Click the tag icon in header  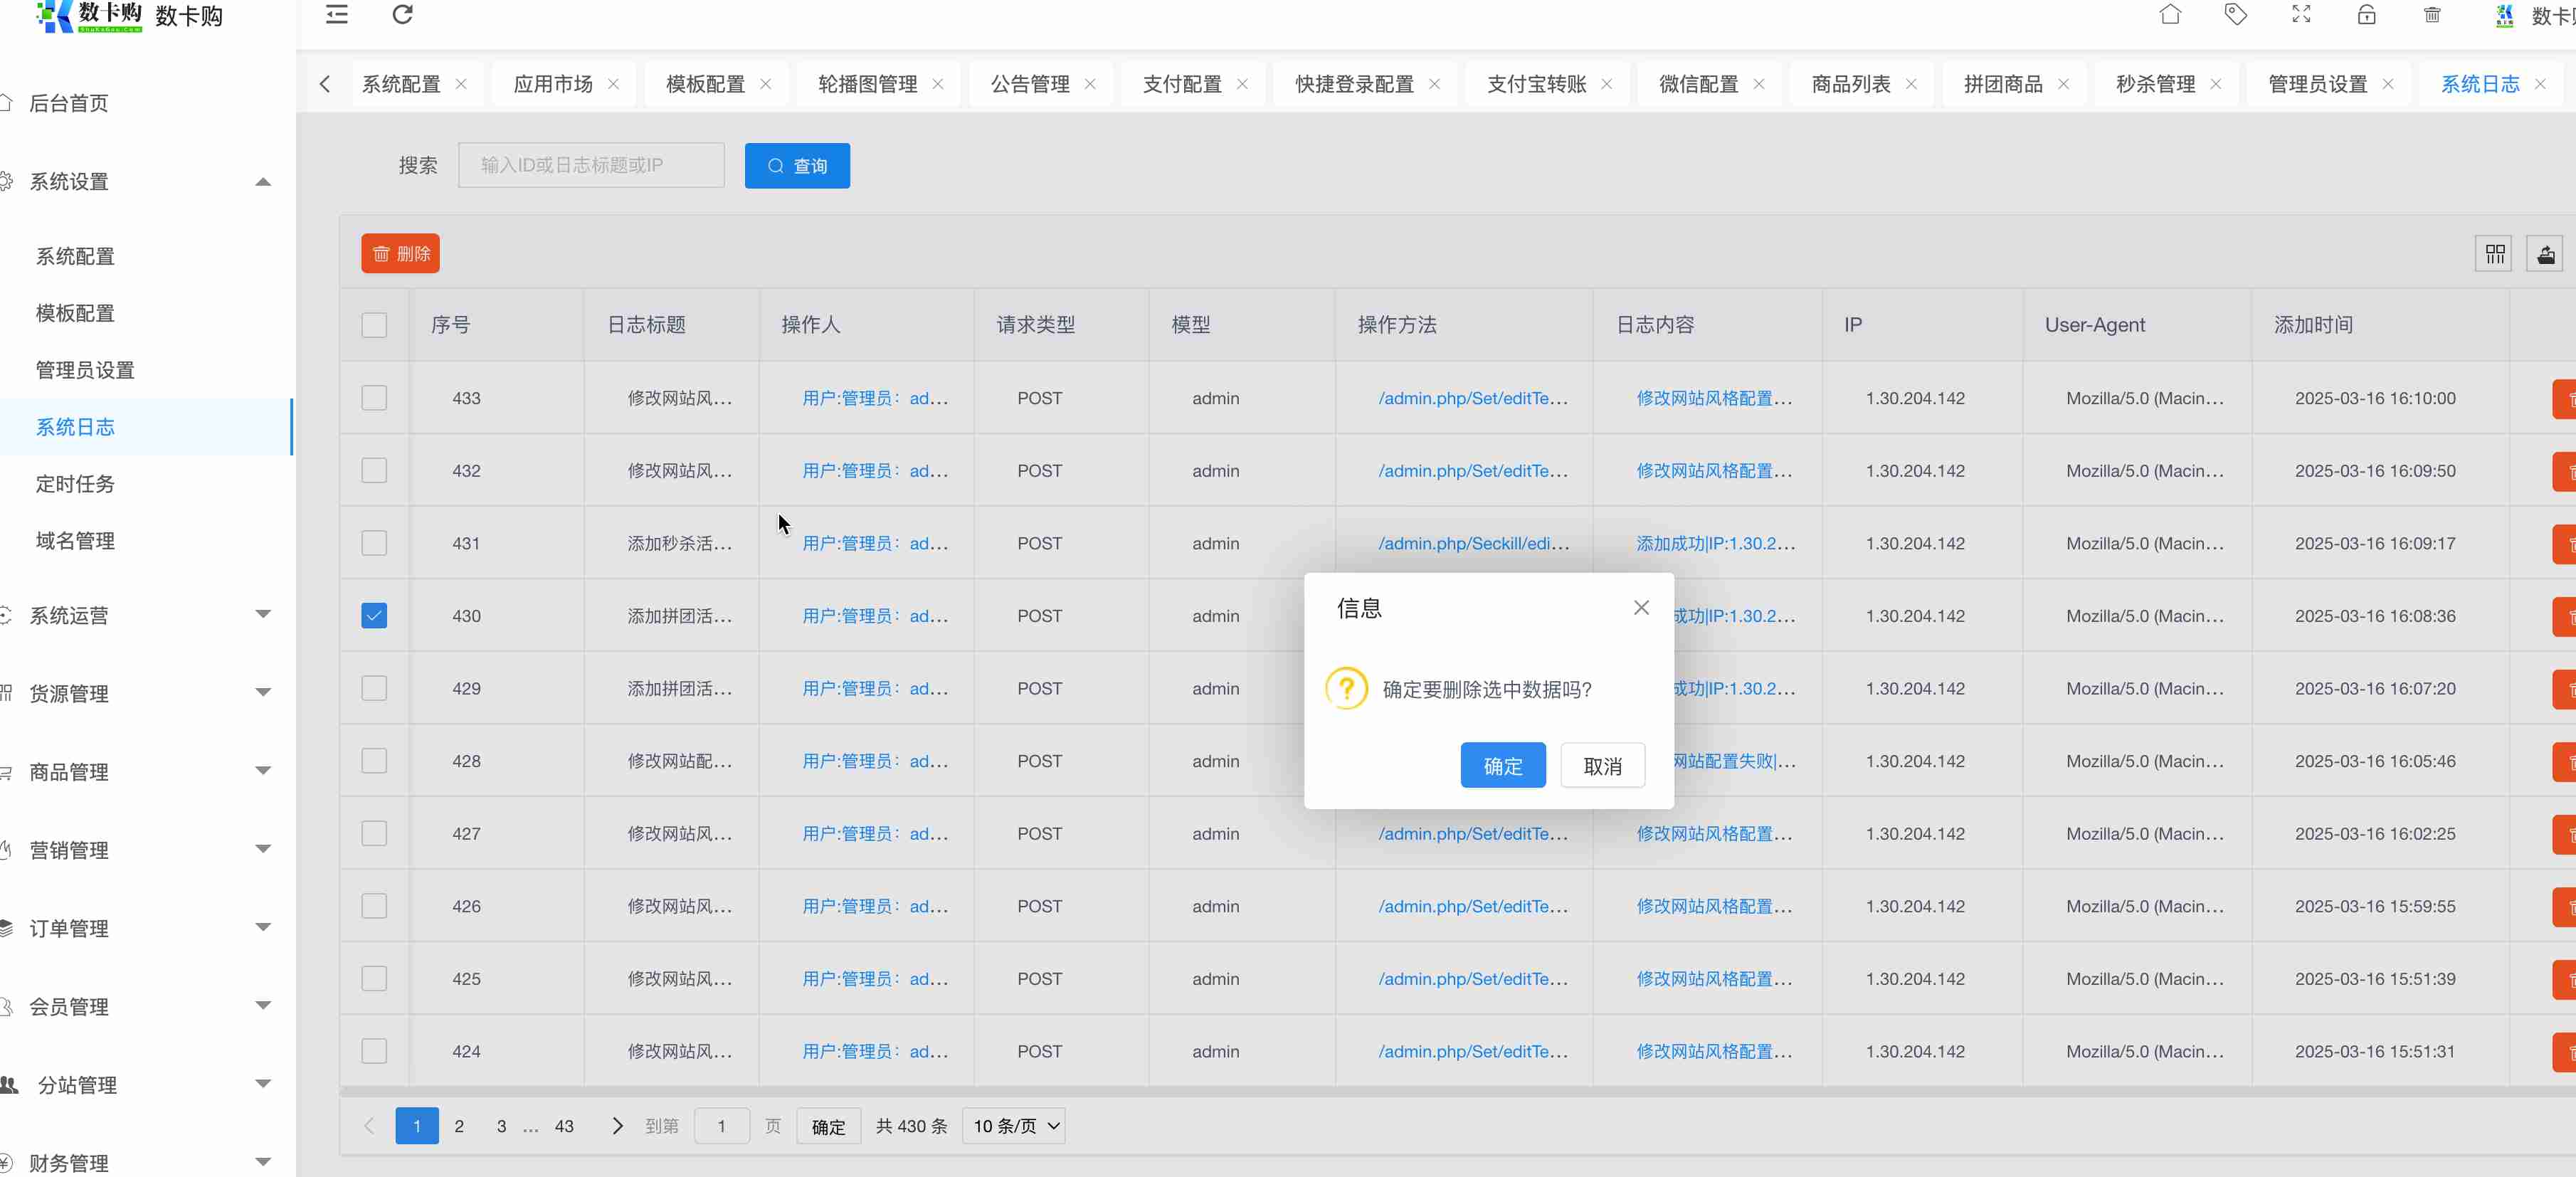pyautogui.click(x=2235, y=15)
